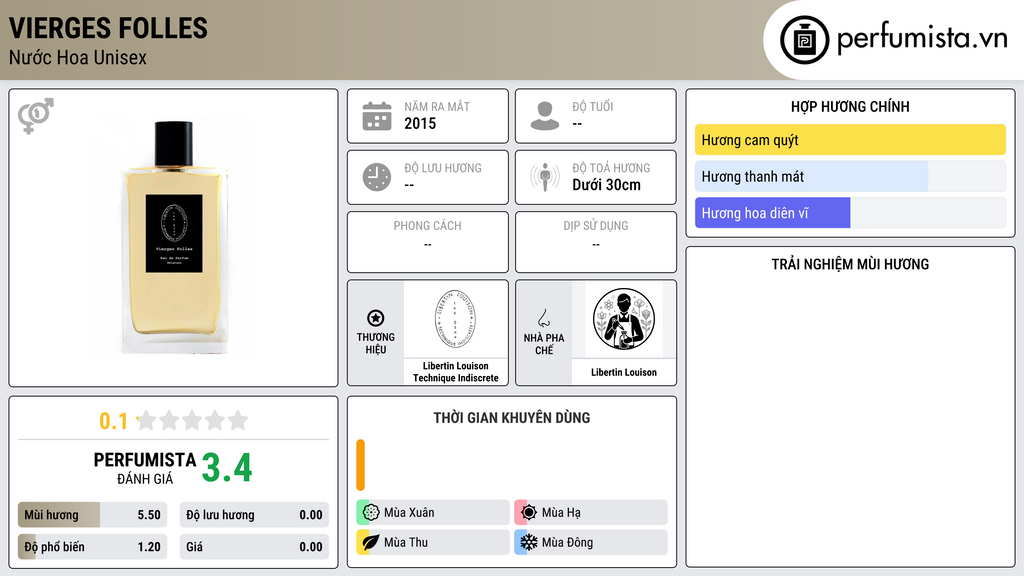Click the calendar icon for release year
This screenshot has height=576, width=1024.
377,116
